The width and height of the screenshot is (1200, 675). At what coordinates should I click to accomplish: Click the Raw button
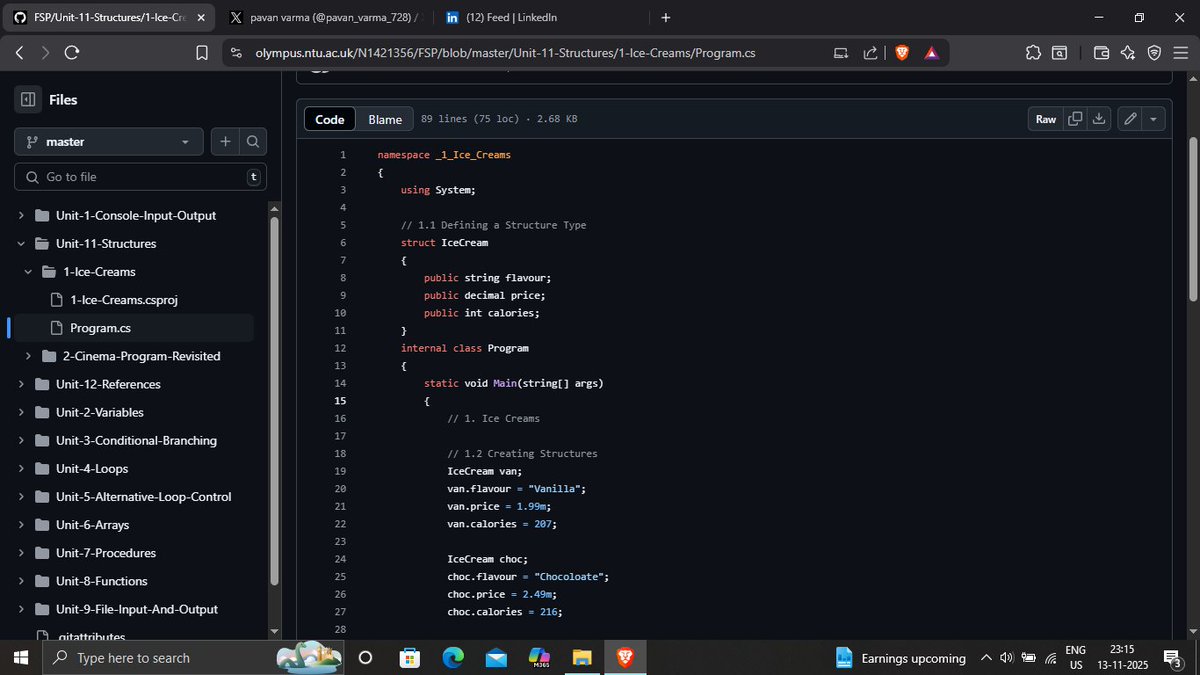[x=1044, y=118]
